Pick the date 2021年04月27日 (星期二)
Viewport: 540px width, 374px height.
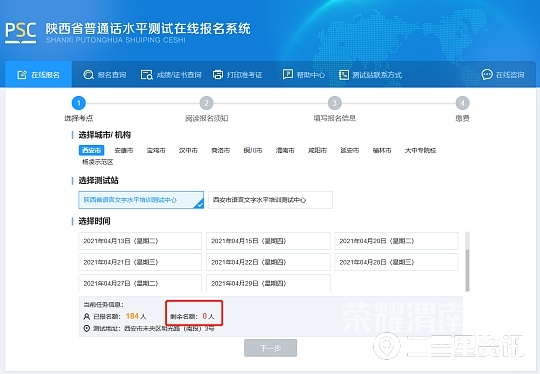pos(140,283)
